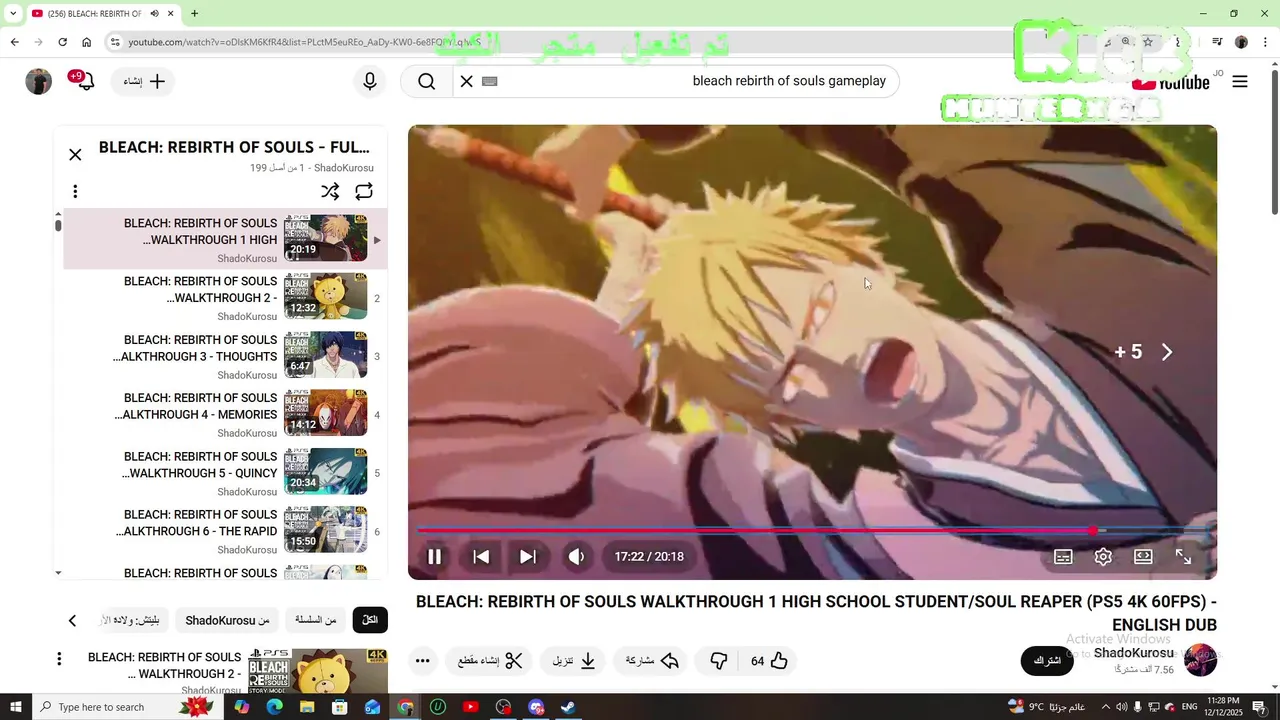Show more filter chips with left chevron
This screenshot has height=720, width=1280.
click(x=72, y=621)
